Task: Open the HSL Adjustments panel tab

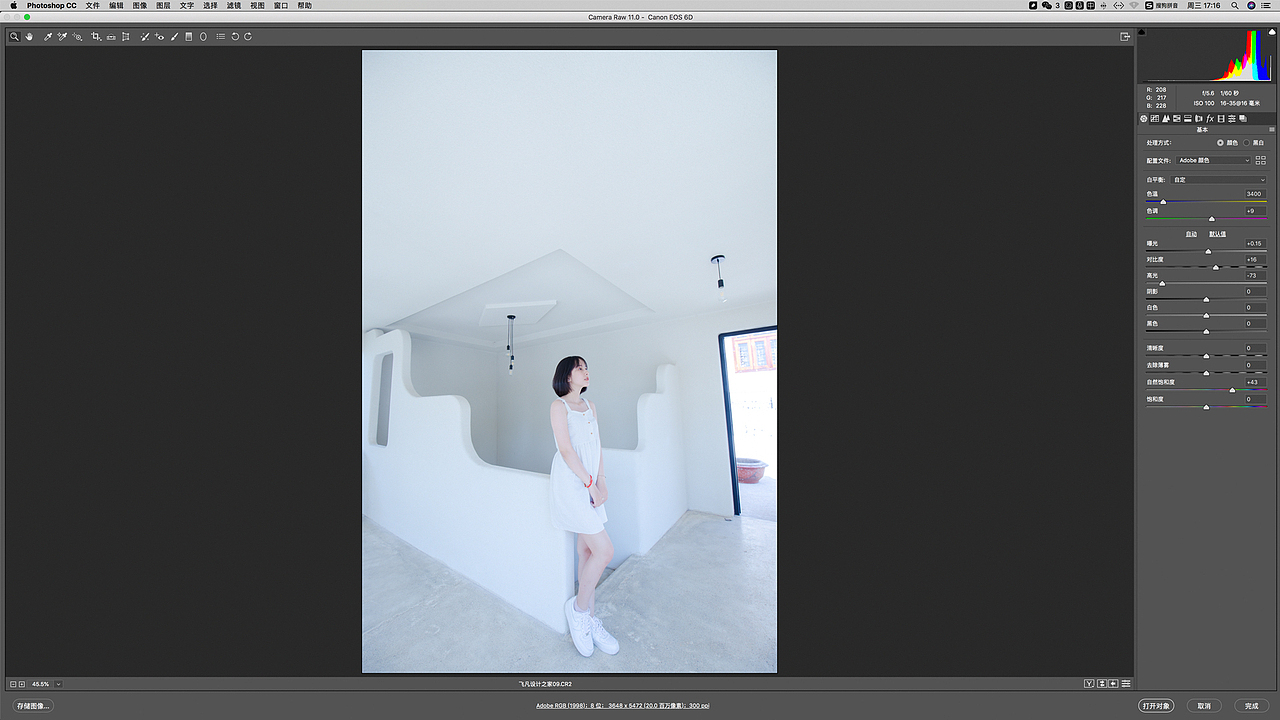Action: click(1177, 118)
